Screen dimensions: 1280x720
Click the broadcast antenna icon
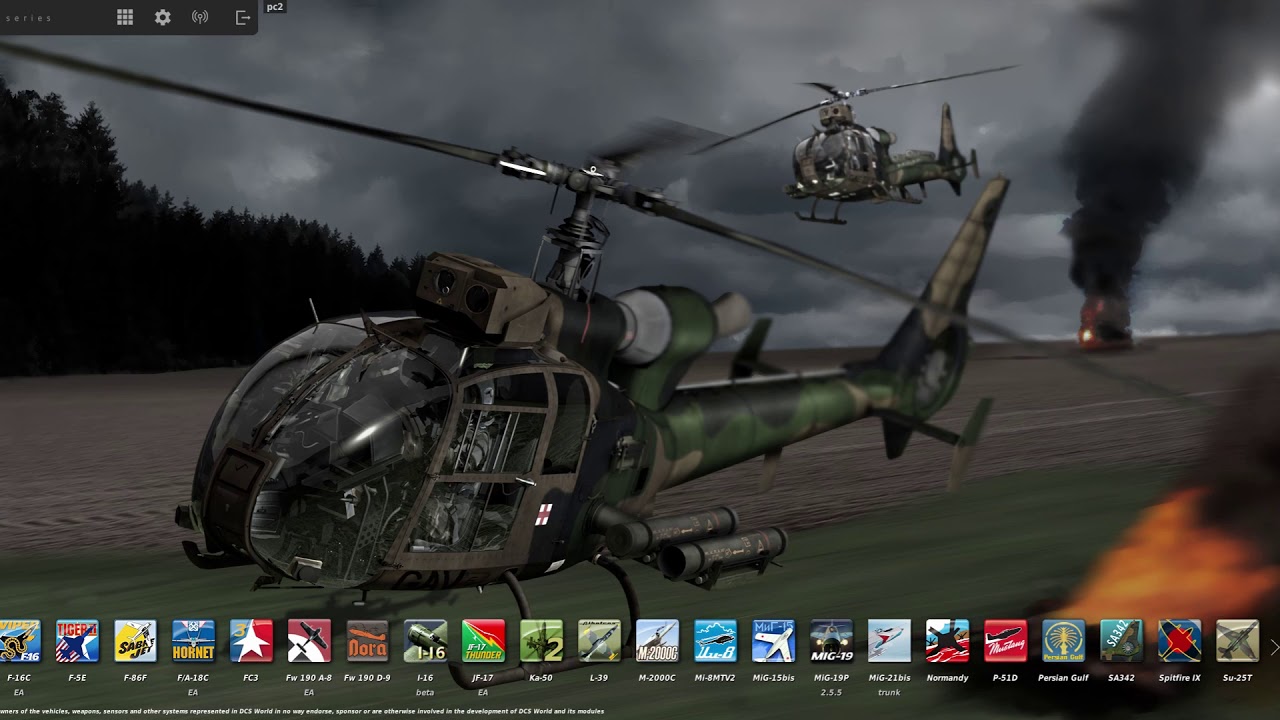tap(200, 17)
